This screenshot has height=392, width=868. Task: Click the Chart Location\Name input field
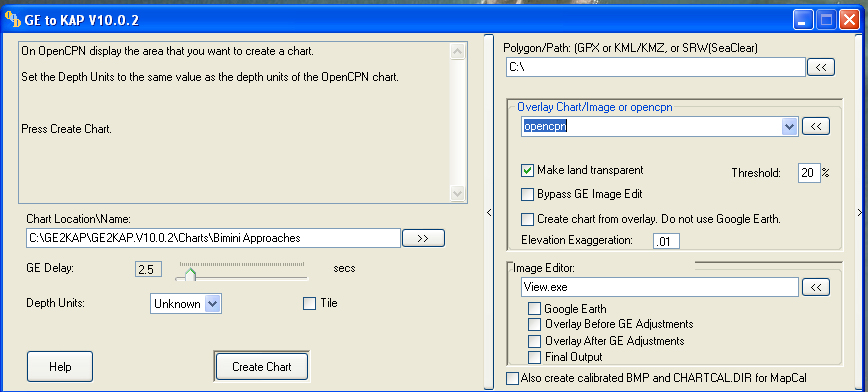213,238
